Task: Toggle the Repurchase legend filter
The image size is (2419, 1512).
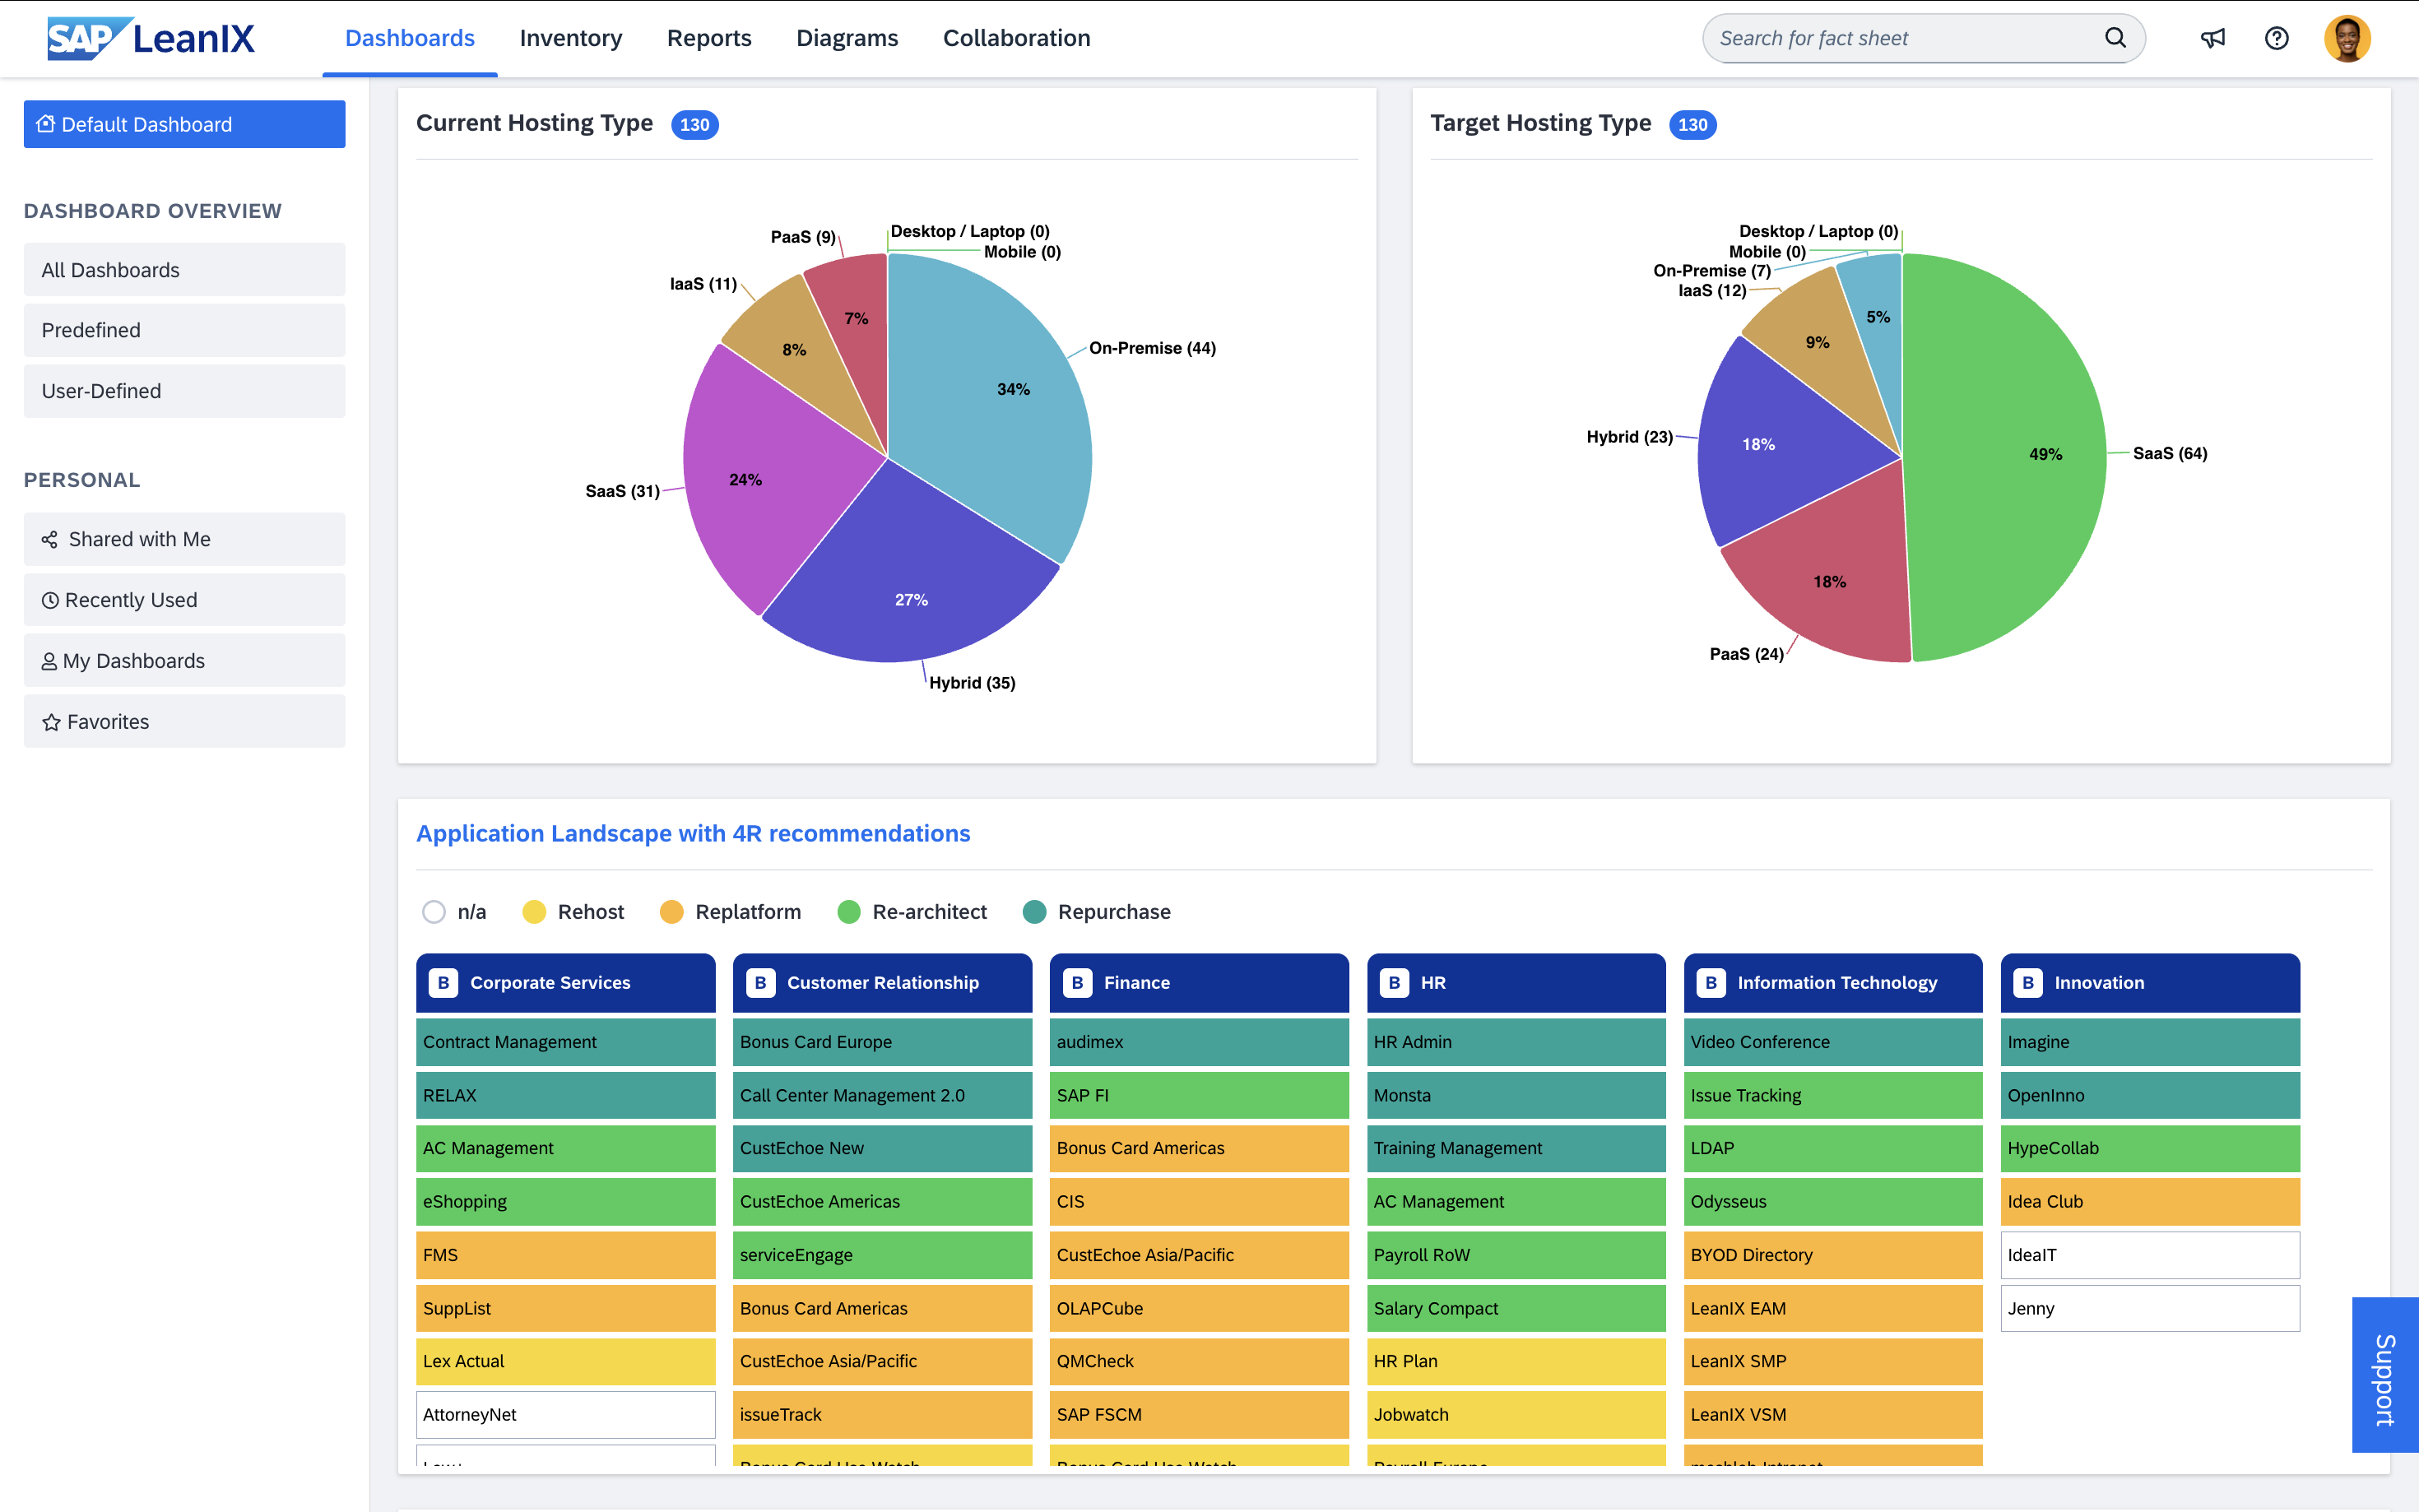Action: click(1034, 911)
